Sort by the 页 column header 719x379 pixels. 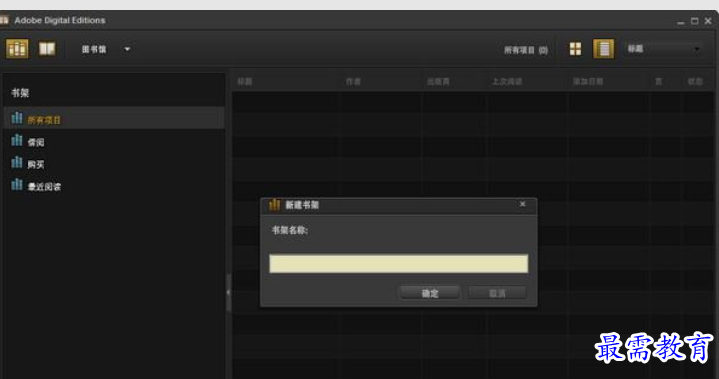tap(658, 82)
